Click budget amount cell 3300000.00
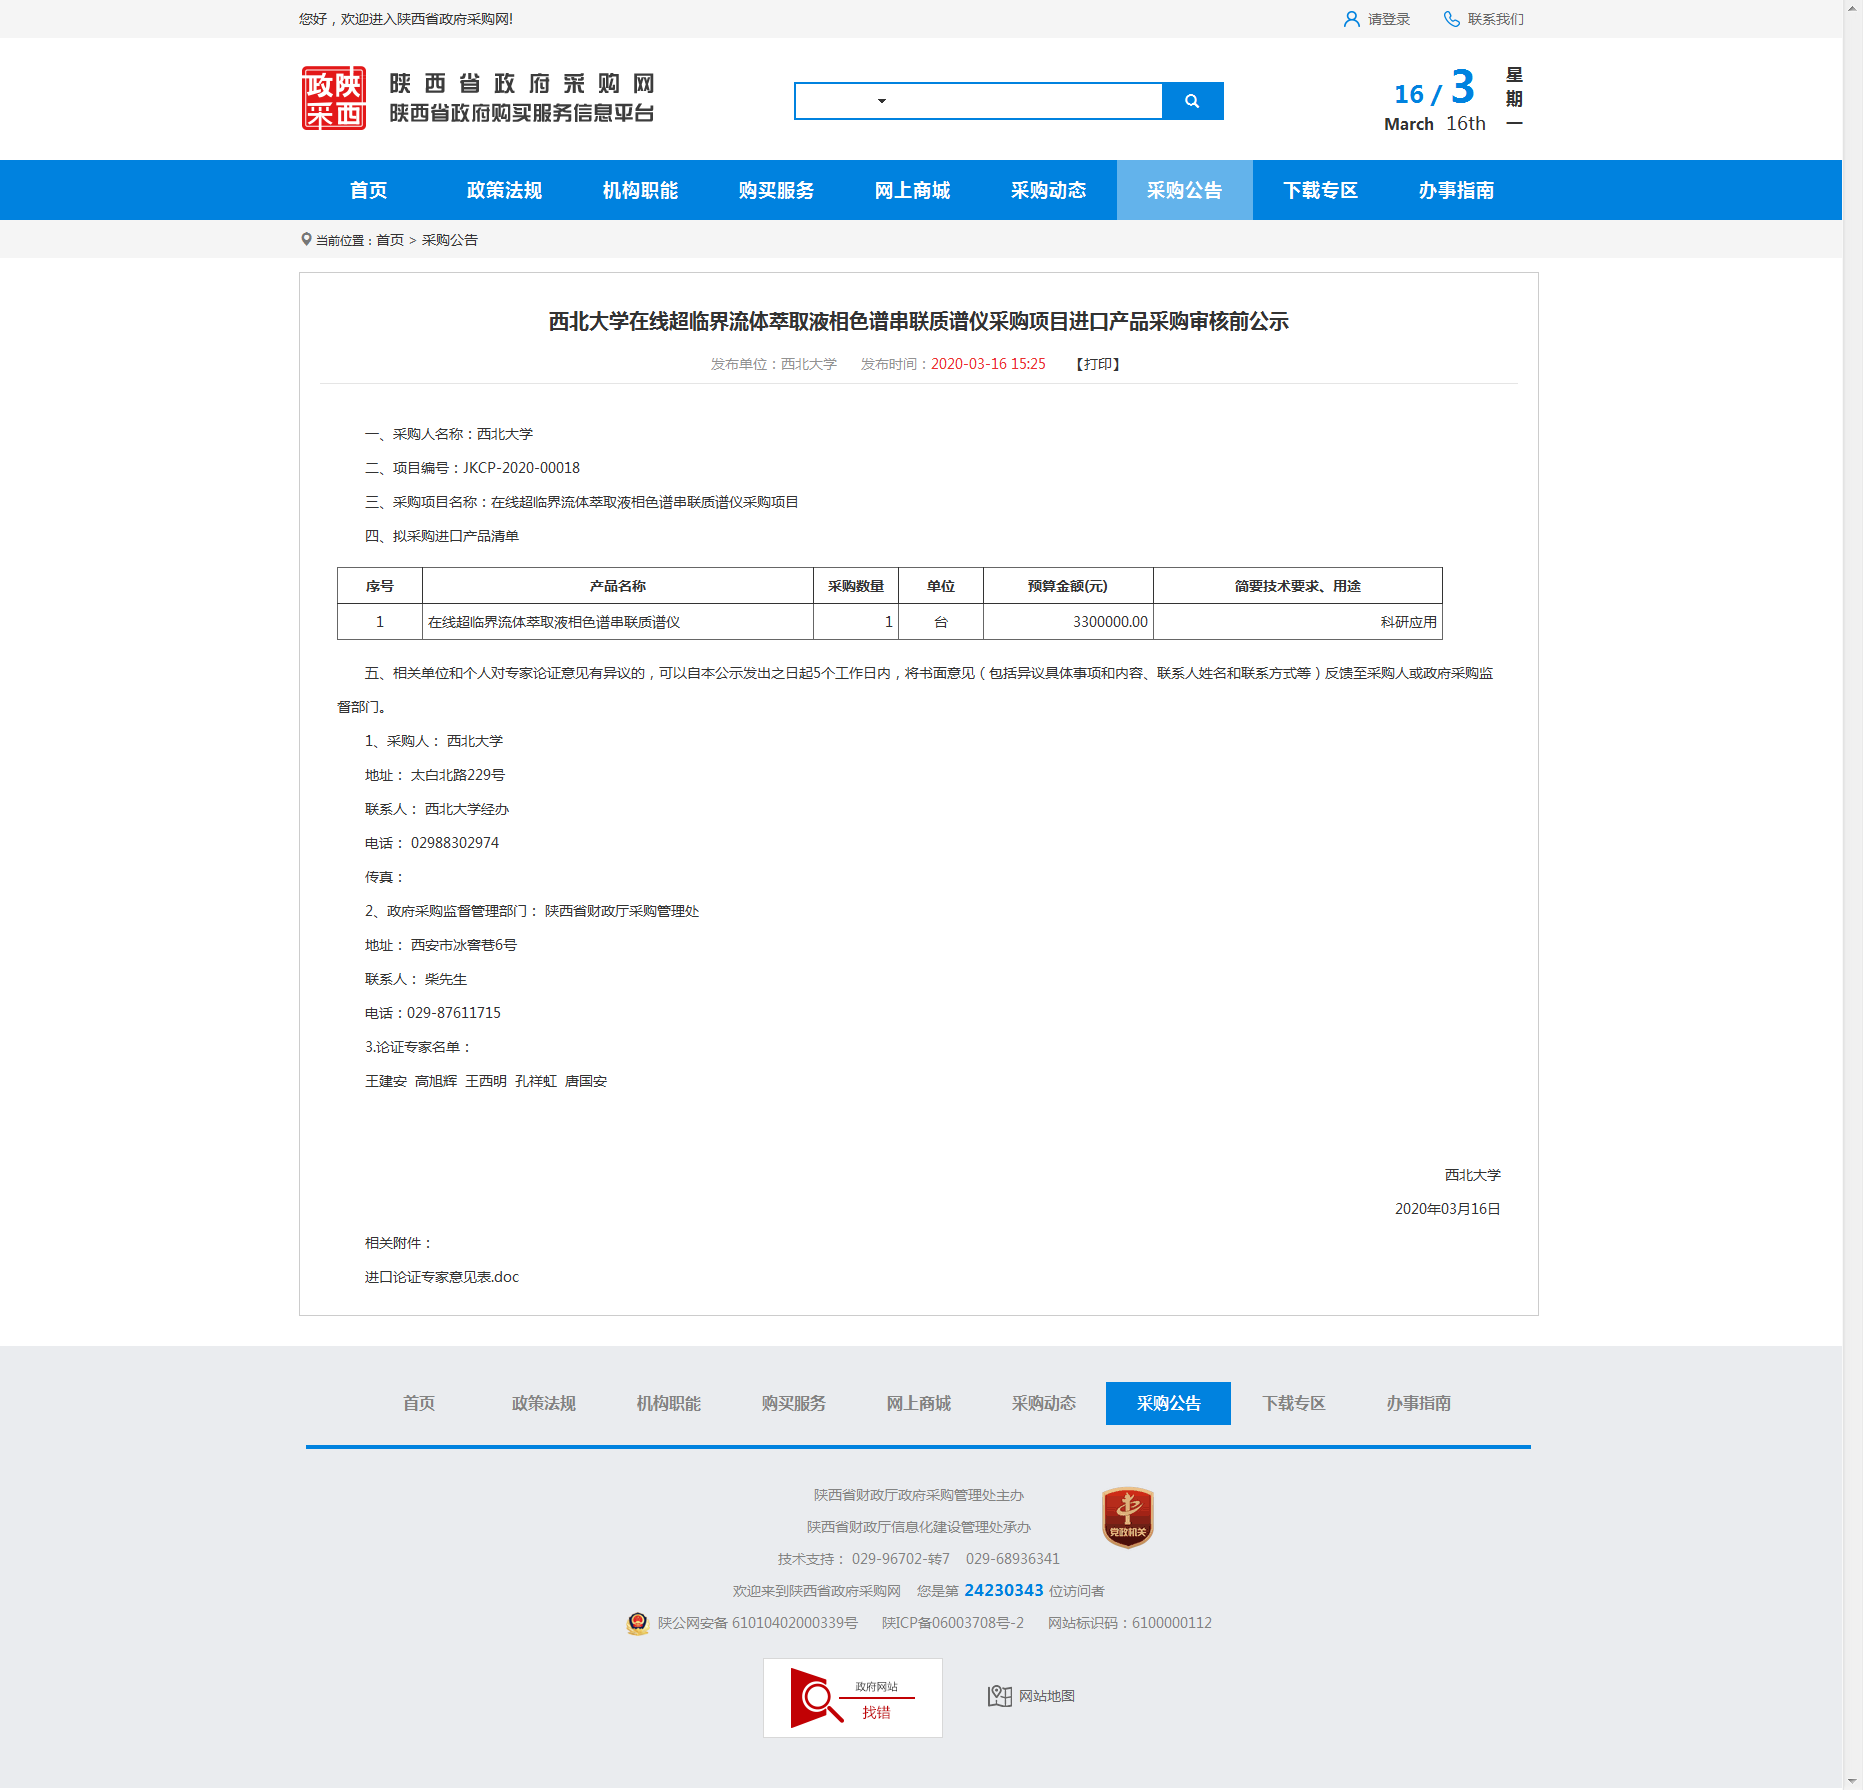 [x=1068, y=622]
